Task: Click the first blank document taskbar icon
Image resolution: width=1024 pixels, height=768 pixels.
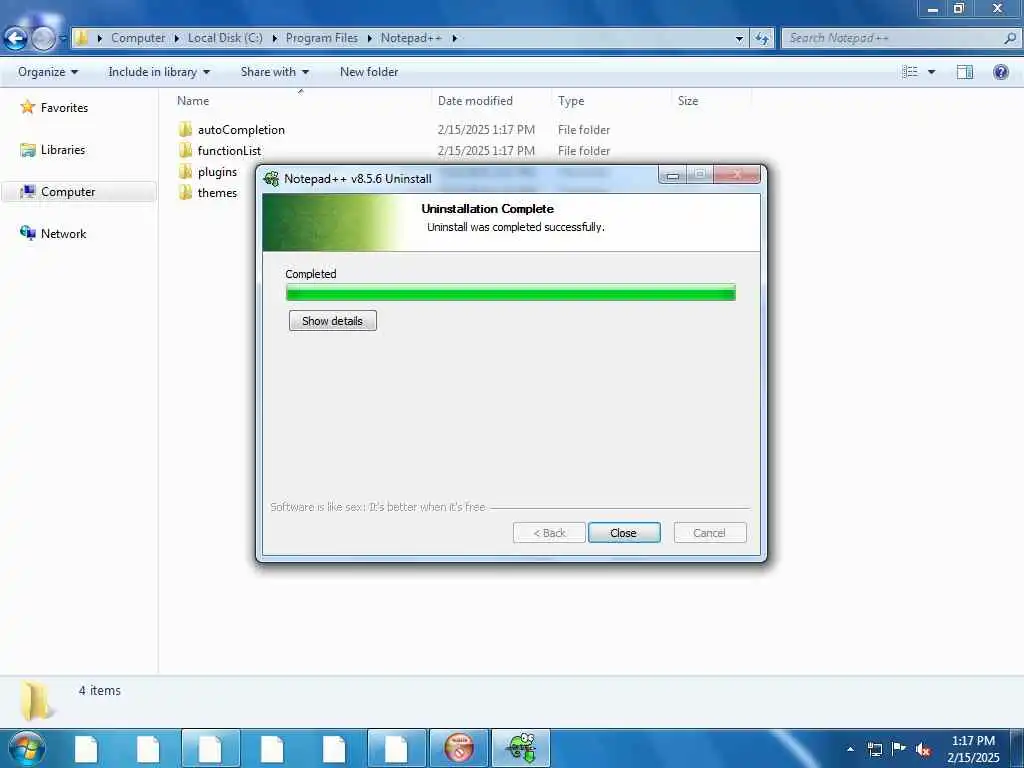Action: coord(86,748)
